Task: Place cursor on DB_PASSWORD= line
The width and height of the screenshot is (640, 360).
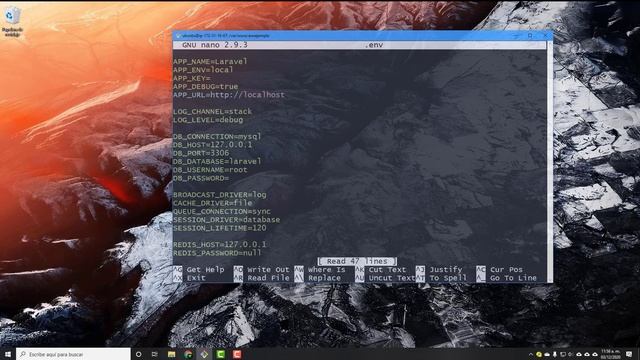Action: [x=201, y=178]
